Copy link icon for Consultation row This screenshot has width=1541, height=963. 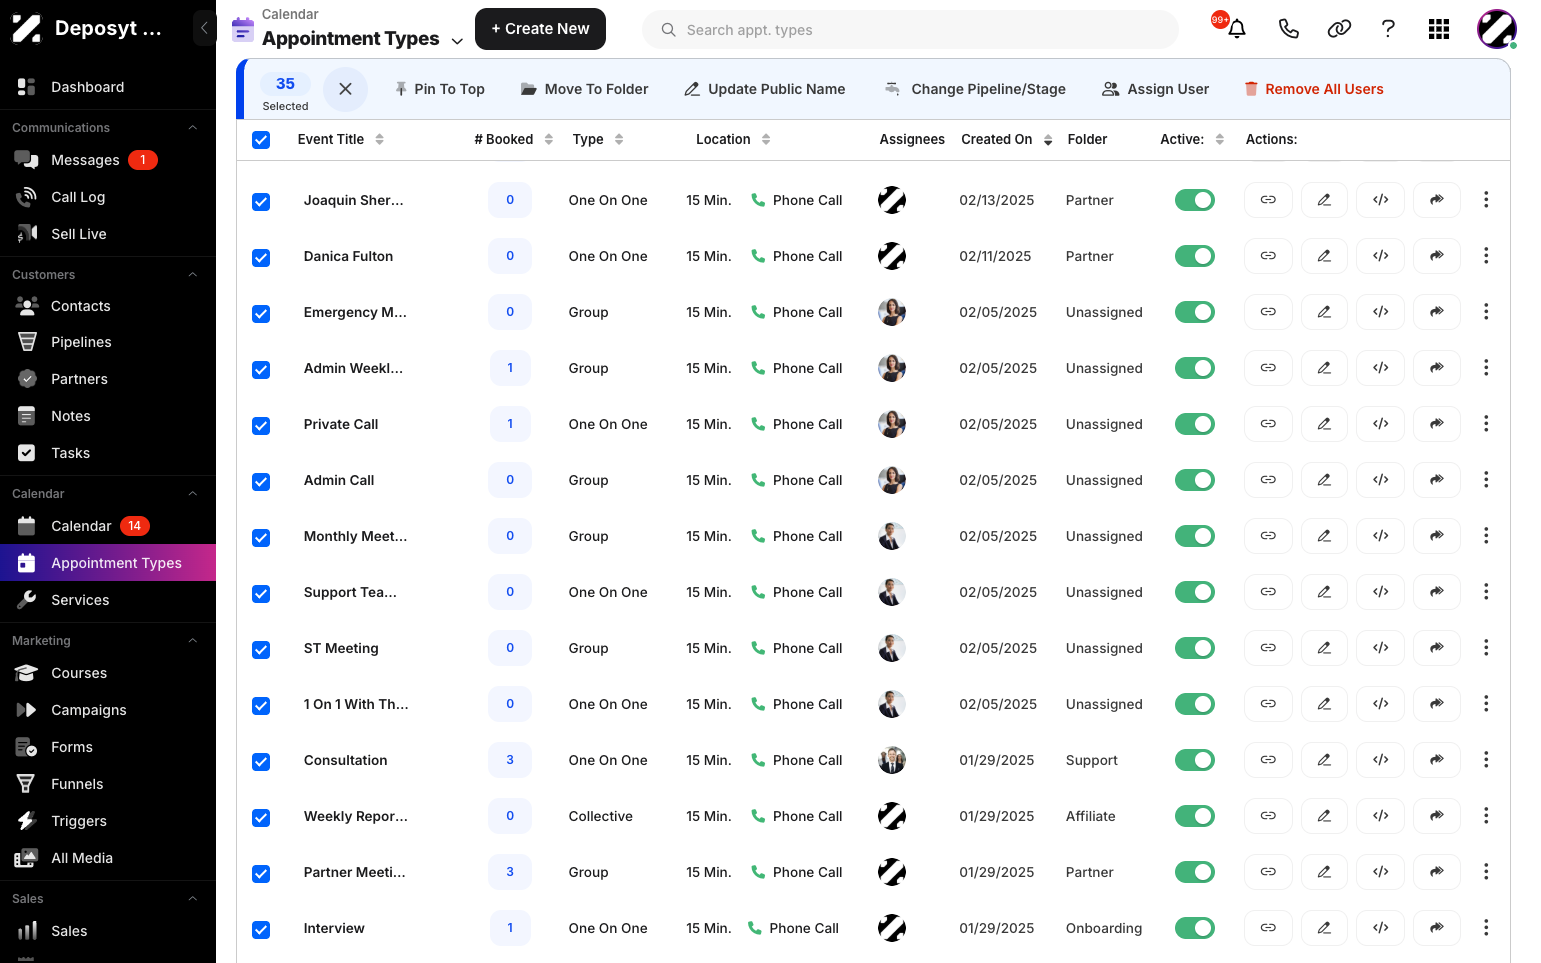pyautogui.click(x=1268, y=760)
